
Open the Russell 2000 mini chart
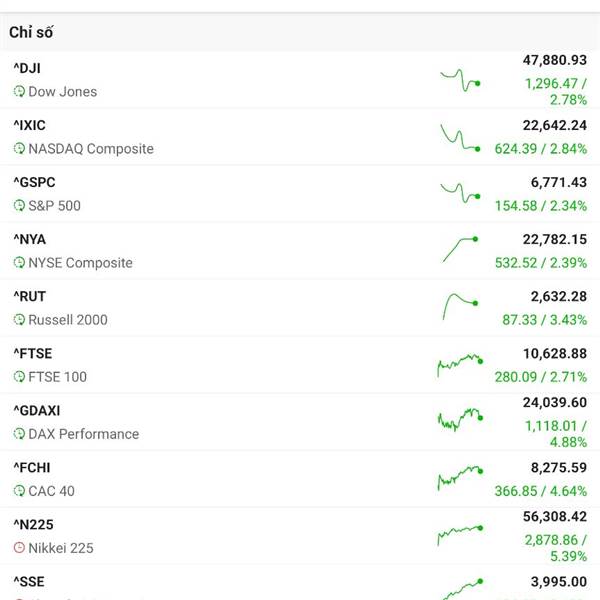(x=460, y=306)
